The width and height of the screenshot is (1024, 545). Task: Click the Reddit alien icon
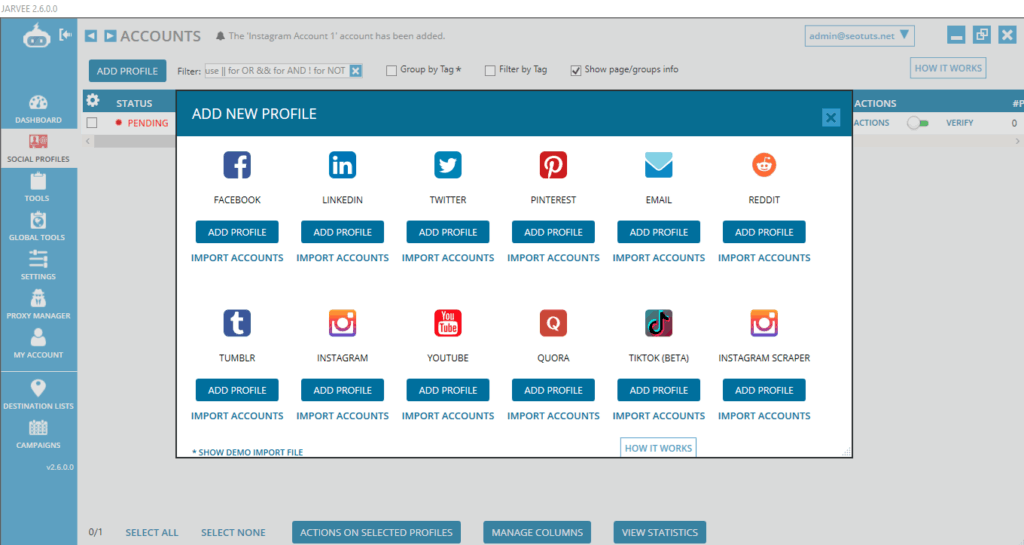tap(764, 165)
